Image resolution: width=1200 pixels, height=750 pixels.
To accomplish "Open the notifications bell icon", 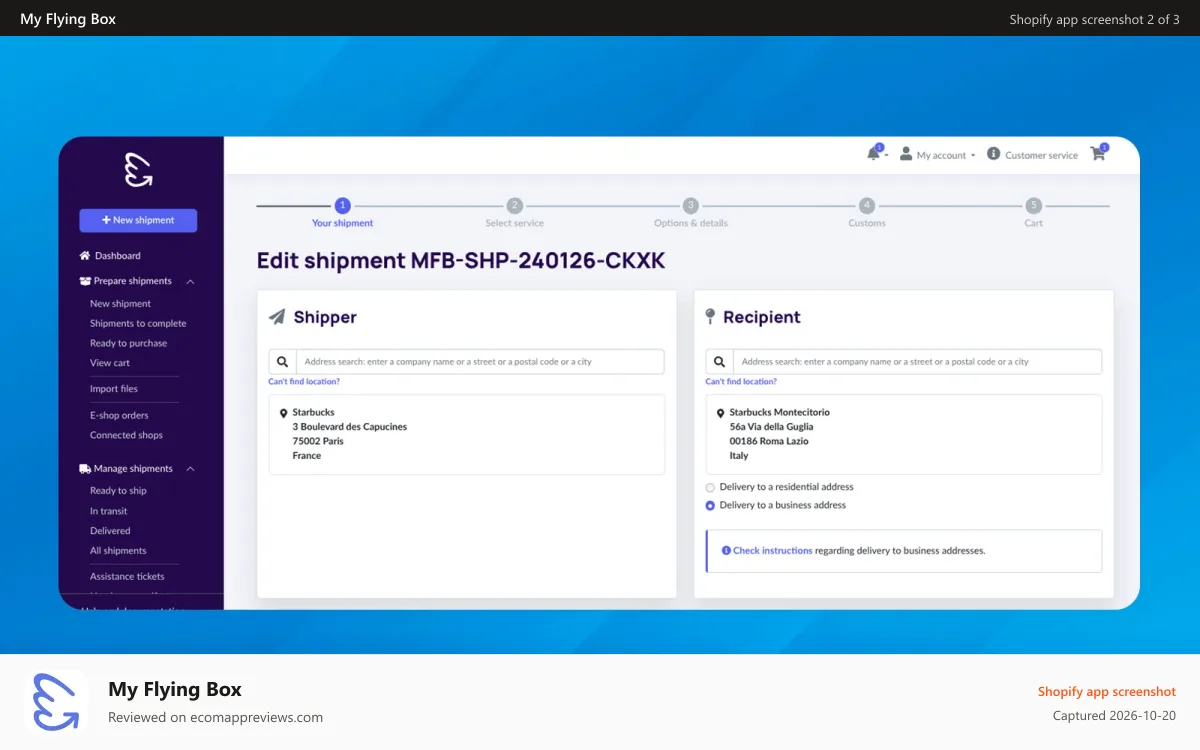I will point(874,154).
